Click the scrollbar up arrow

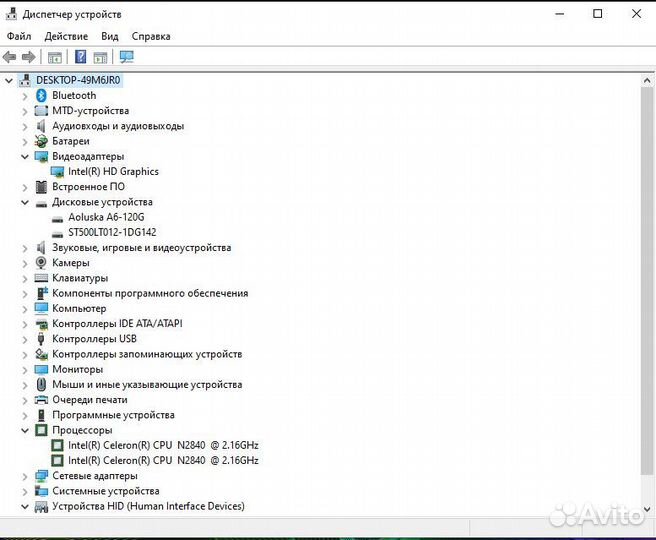(647, 80)
